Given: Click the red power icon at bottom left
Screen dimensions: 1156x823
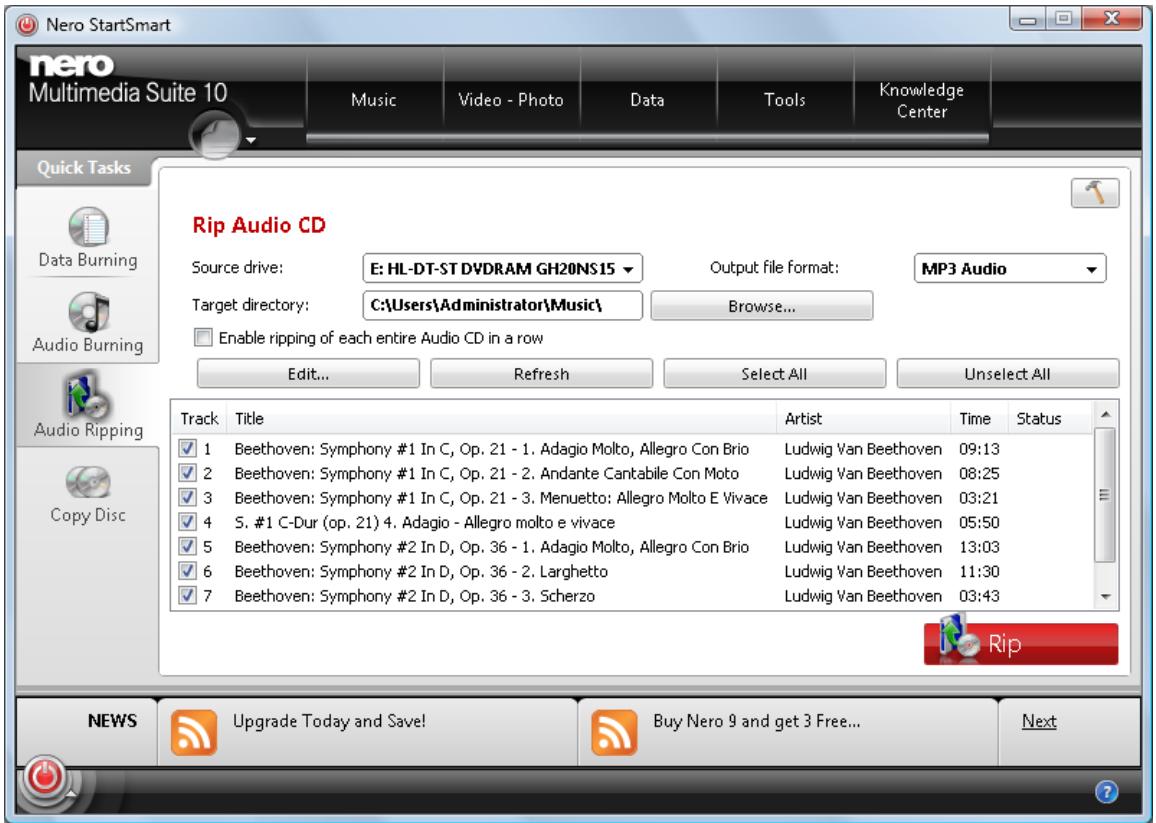Looking at the screenshot, I should [43, 777].
